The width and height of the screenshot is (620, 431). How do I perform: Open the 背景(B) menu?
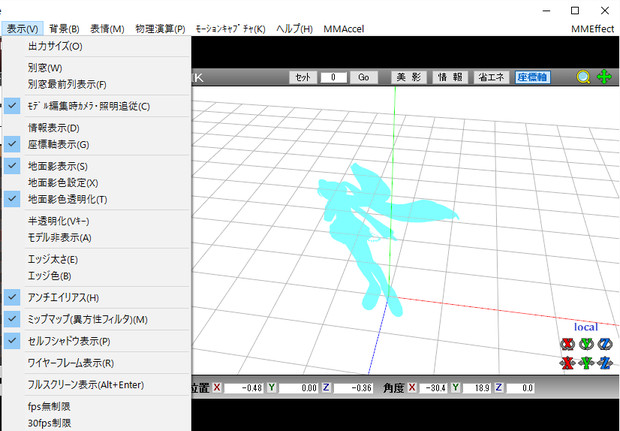point(64,29)
